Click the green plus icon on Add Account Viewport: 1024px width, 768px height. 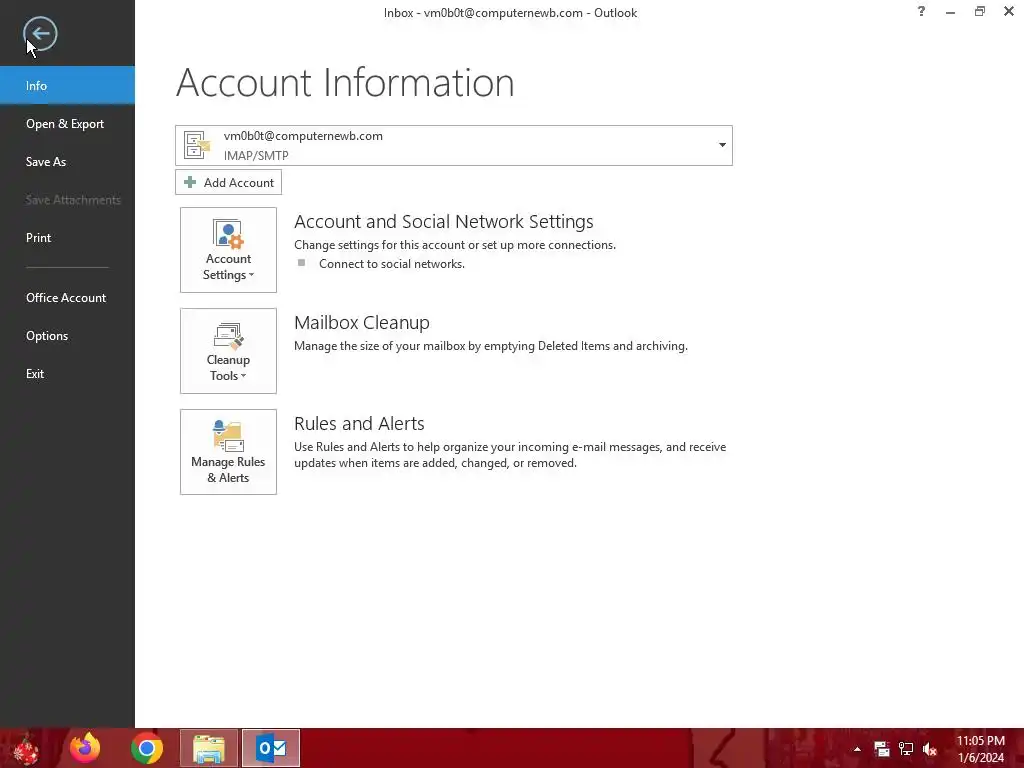190,182
